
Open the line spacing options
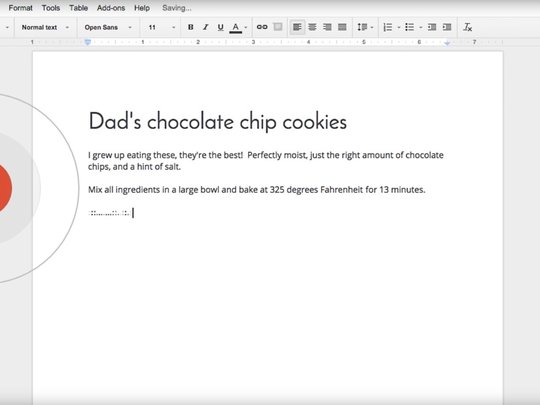[362, 27]
